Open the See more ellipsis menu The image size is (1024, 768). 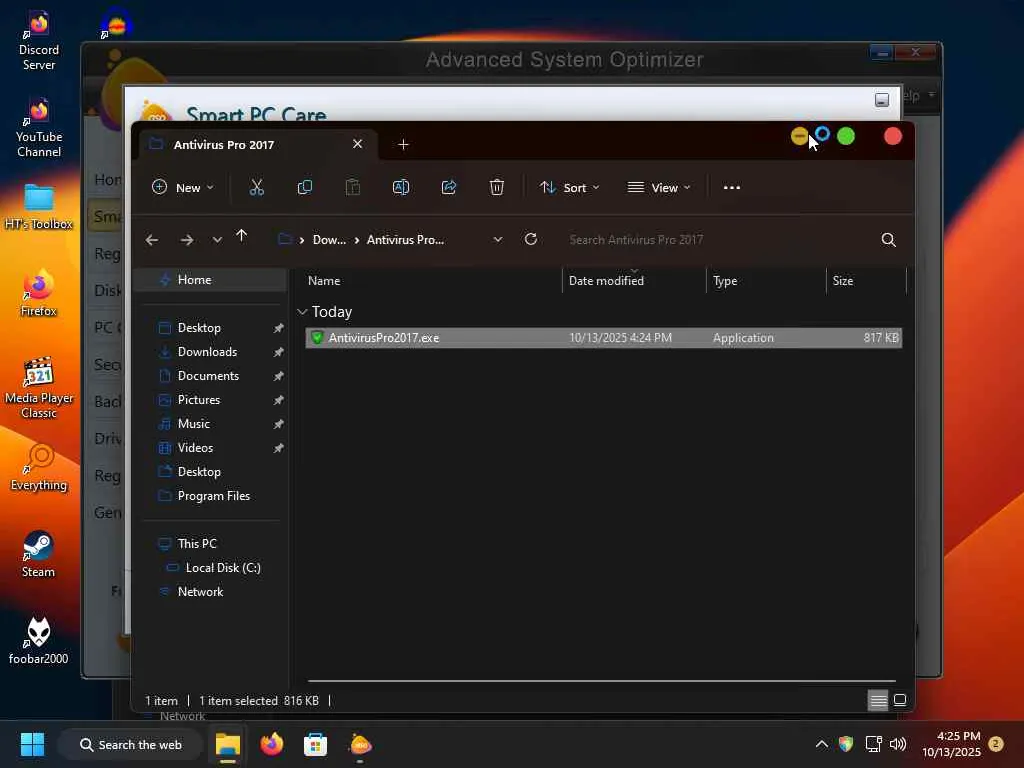click(732, 187)
